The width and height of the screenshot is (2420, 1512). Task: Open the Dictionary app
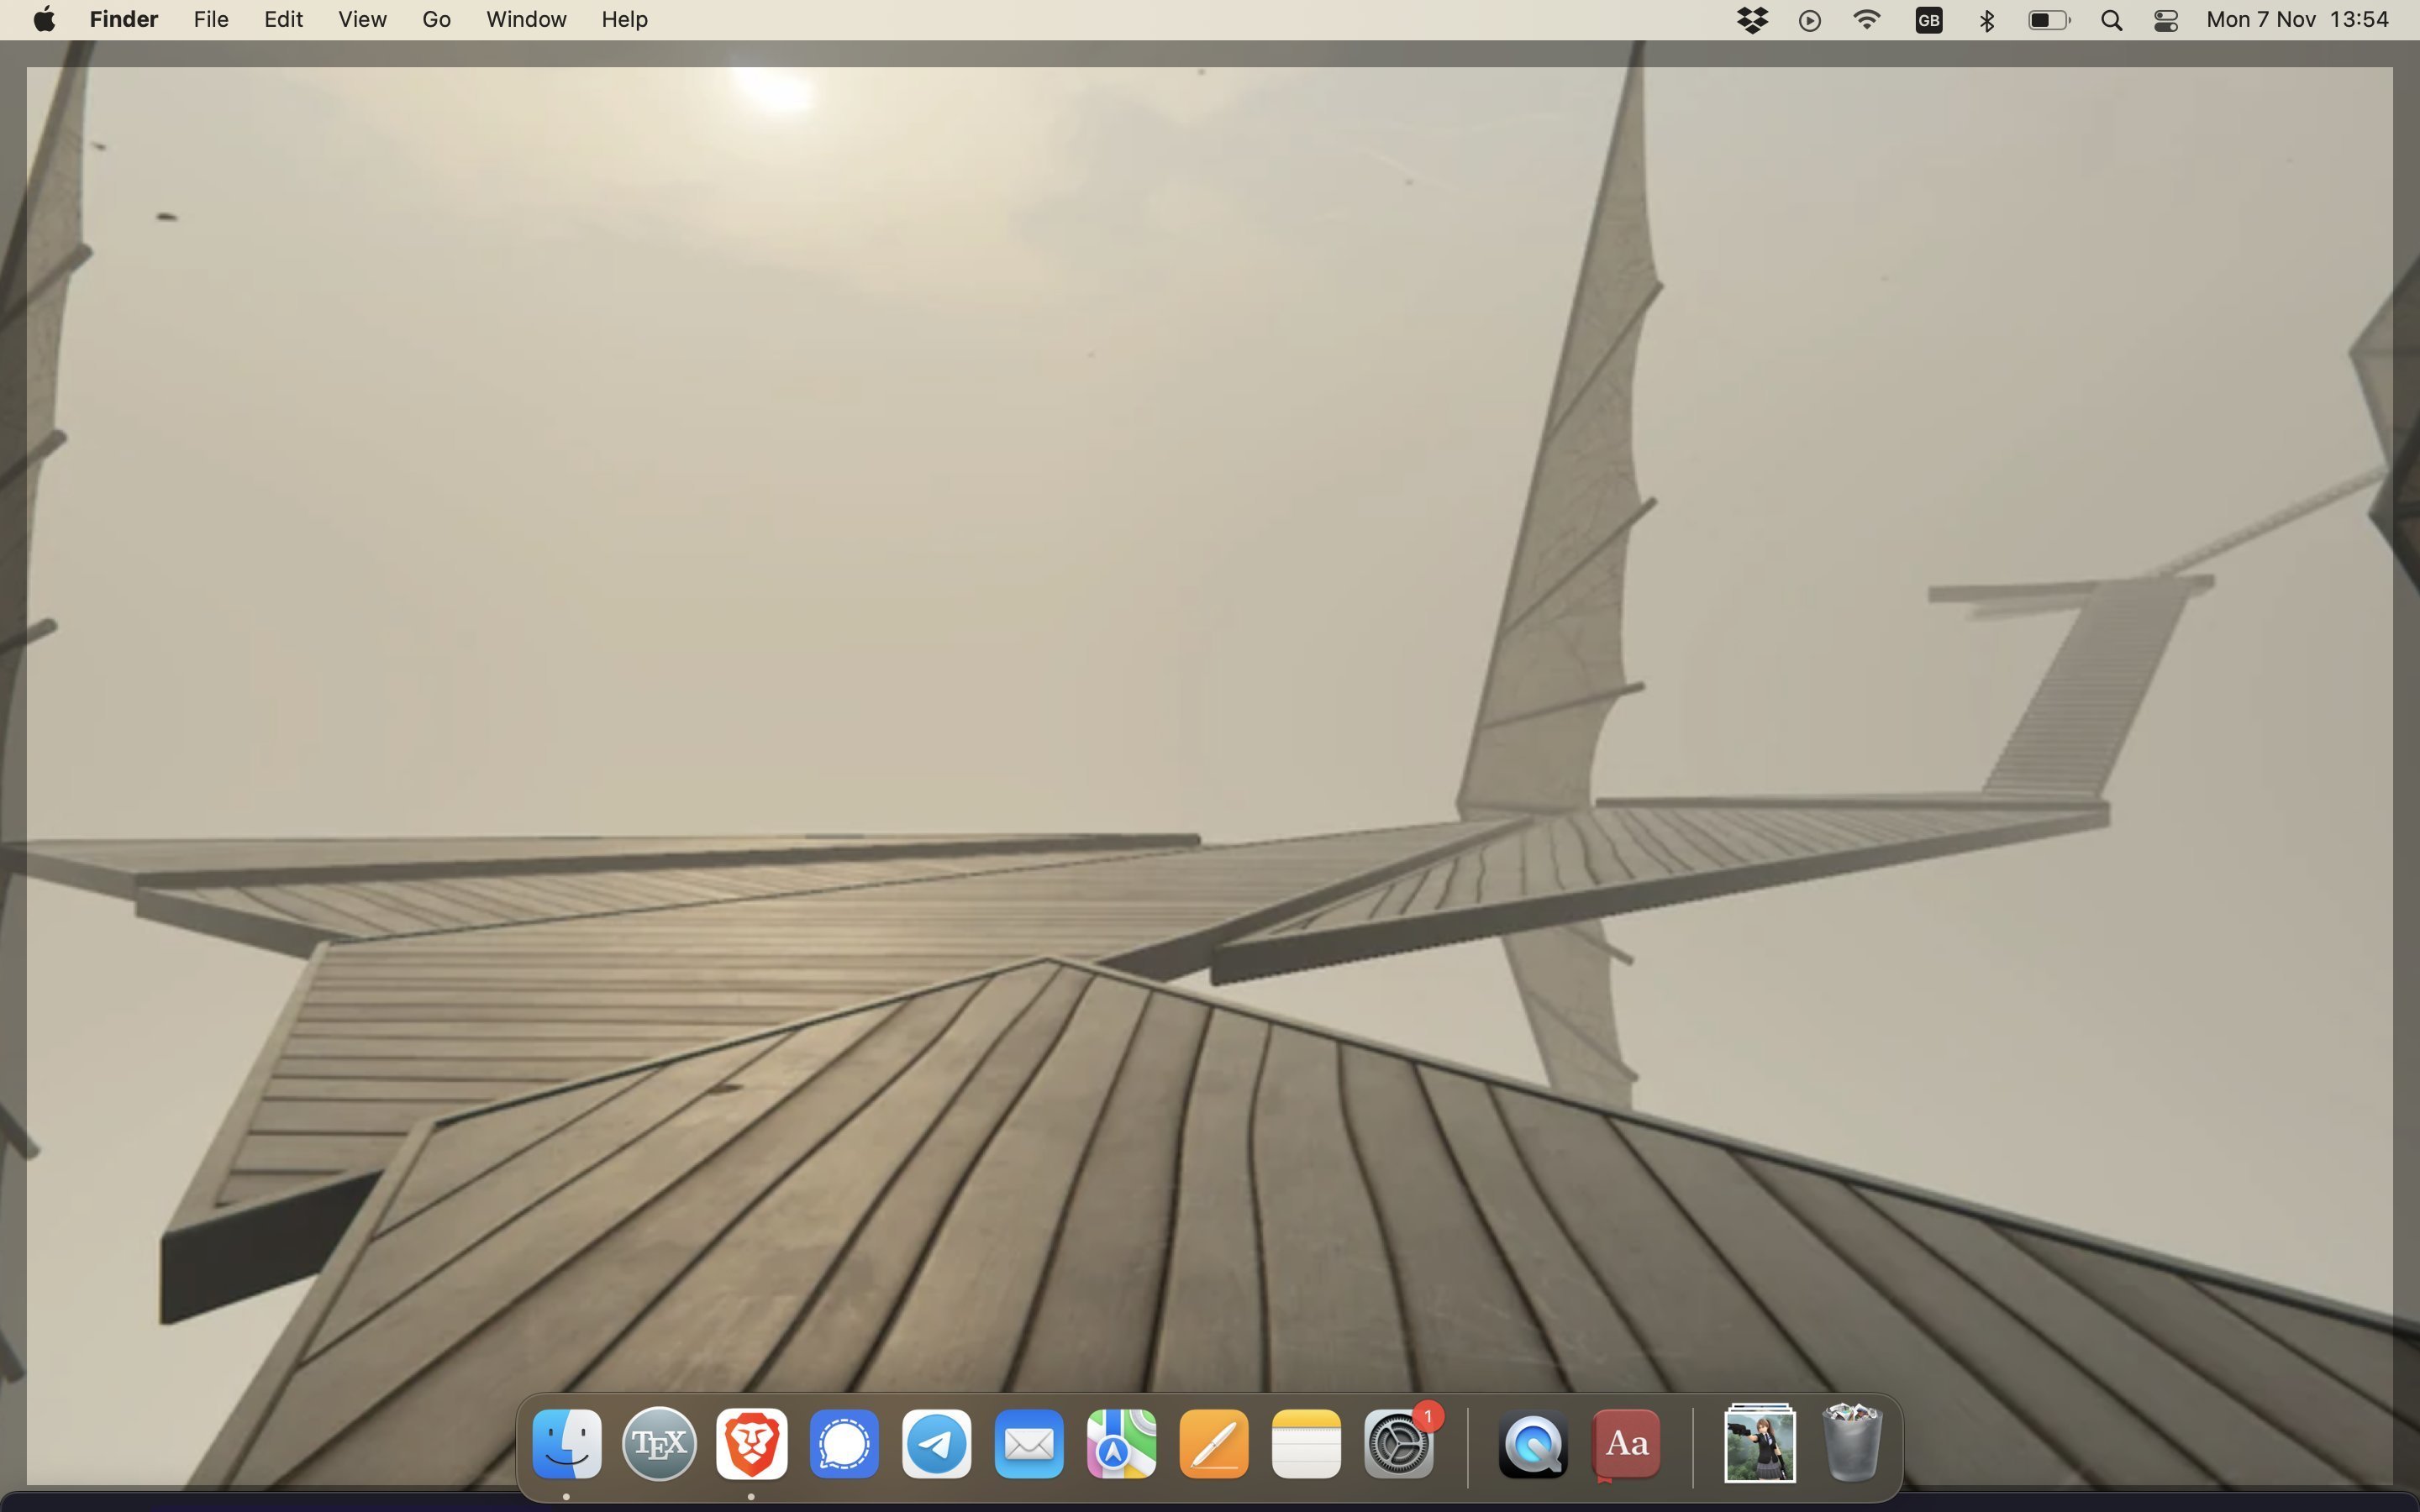point(1626,1444)
